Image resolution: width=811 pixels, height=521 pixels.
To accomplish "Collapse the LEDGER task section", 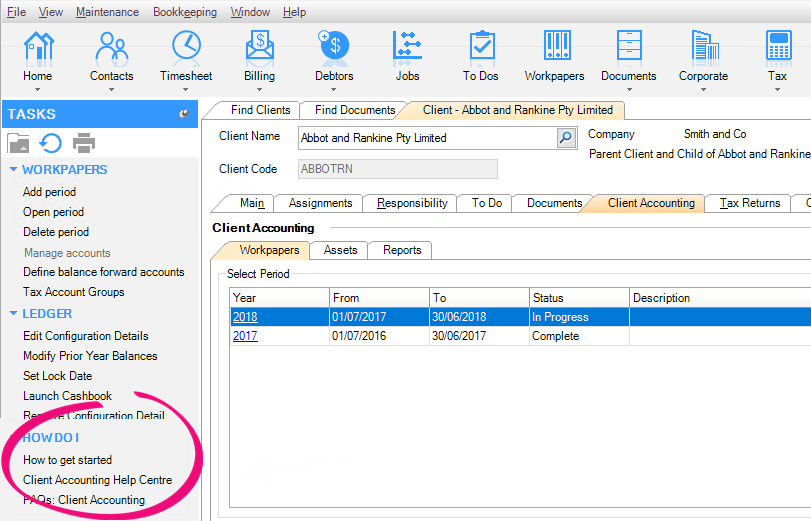I will coord(13,314).
